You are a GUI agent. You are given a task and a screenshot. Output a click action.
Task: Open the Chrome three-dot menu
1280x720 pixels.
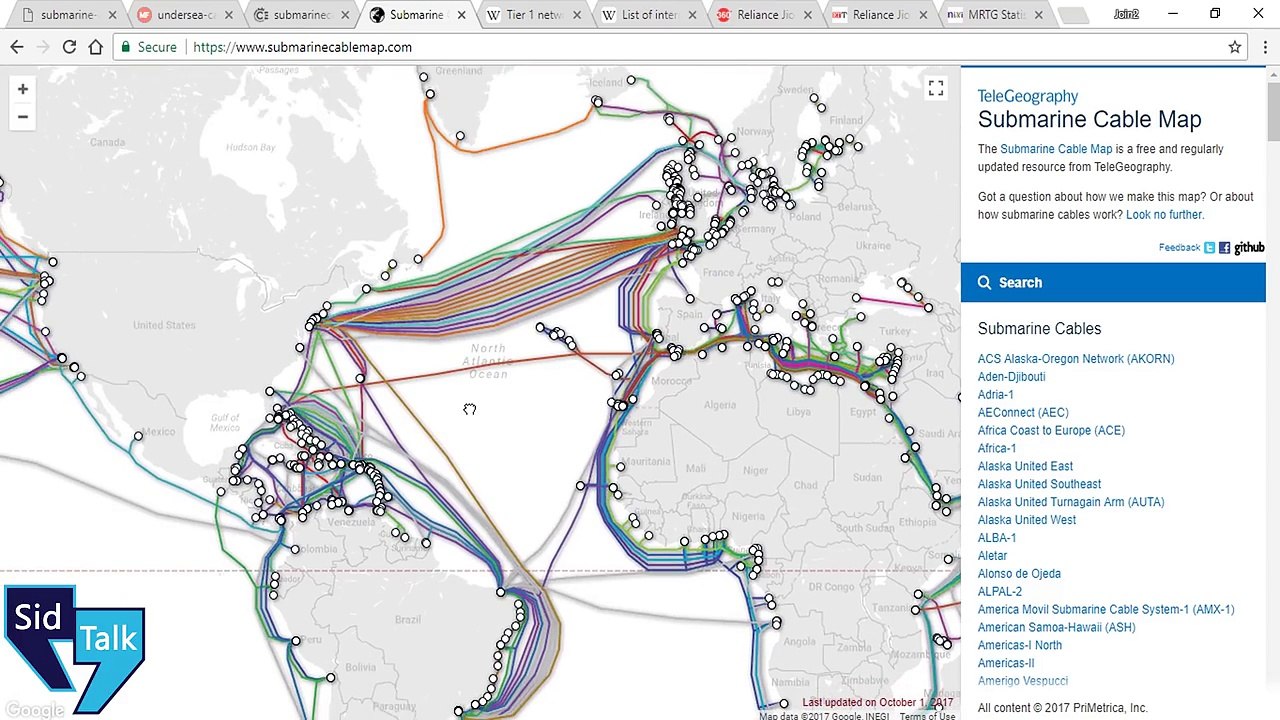point(1264,47)
